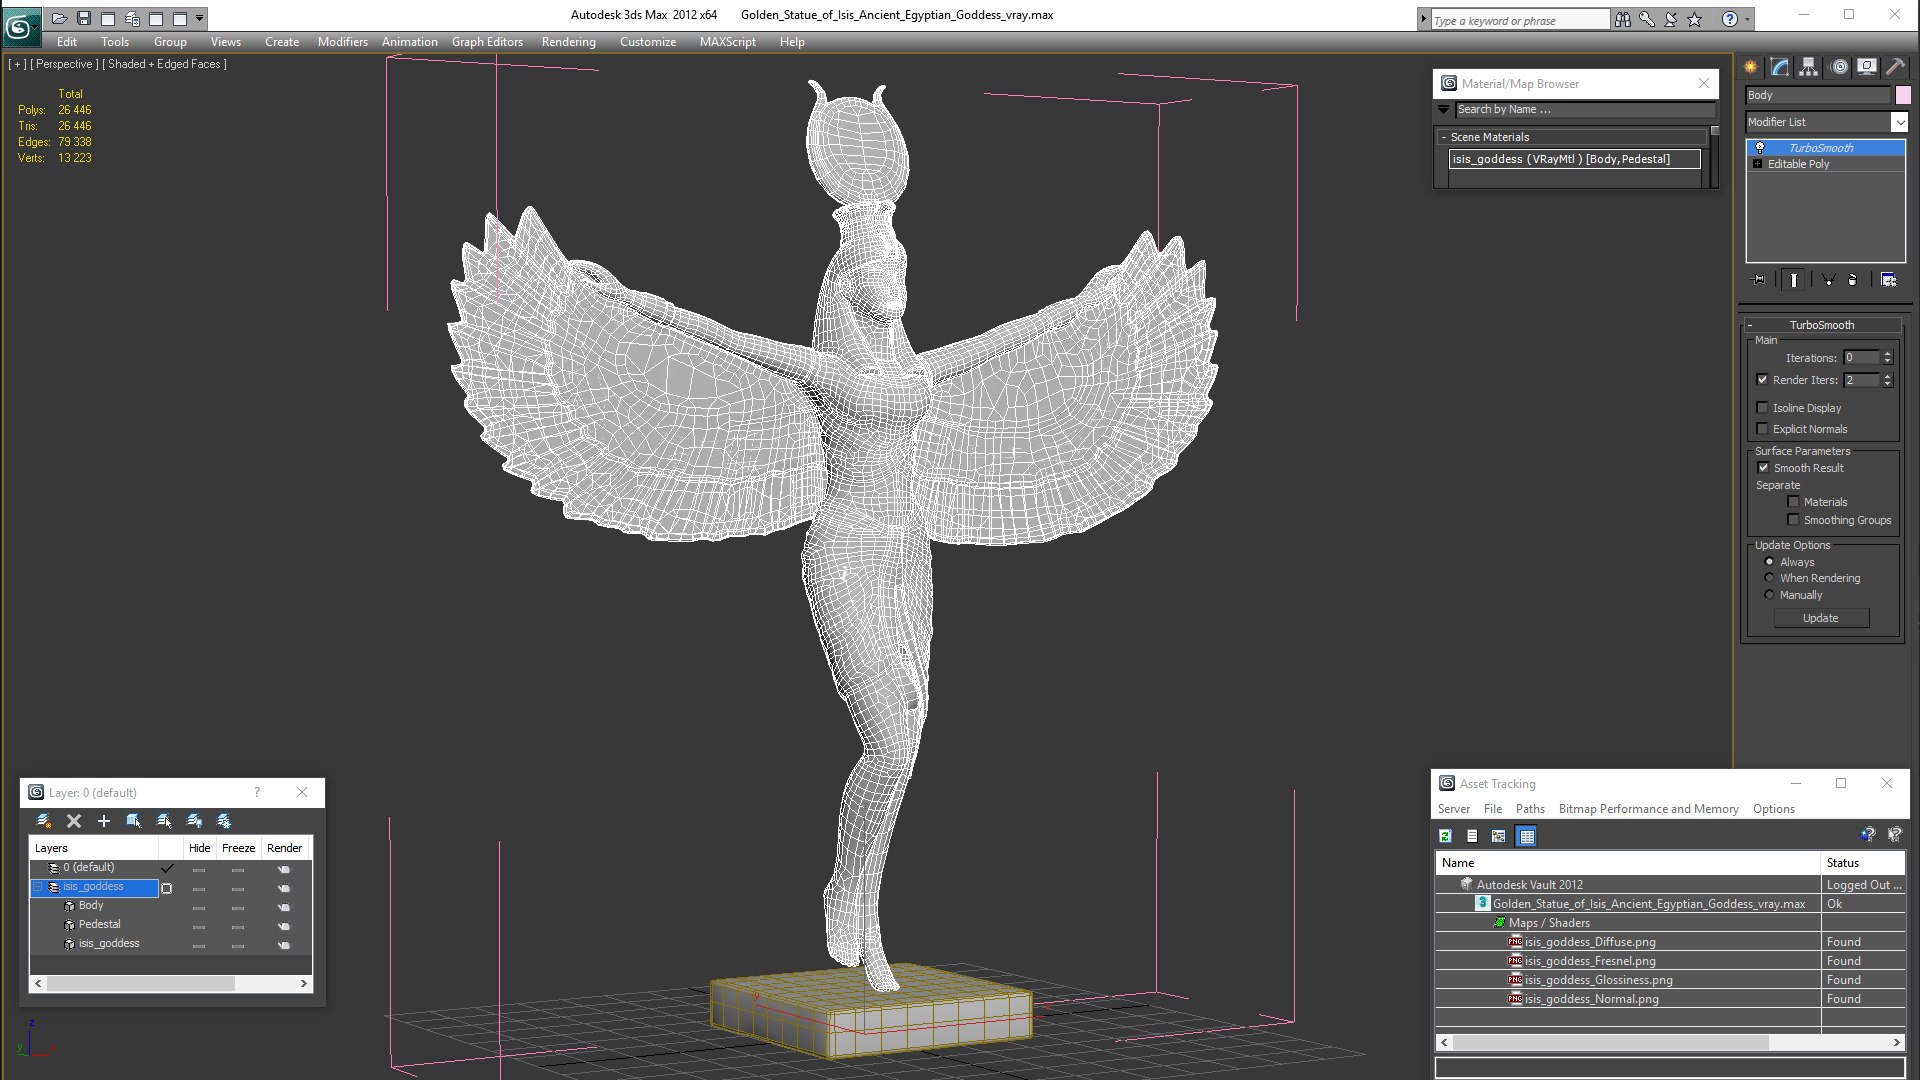Viewport: 1920px width, 1080px height.
Task: Uncheck the Smooth Result checkbox
Action: (1763, 468)
